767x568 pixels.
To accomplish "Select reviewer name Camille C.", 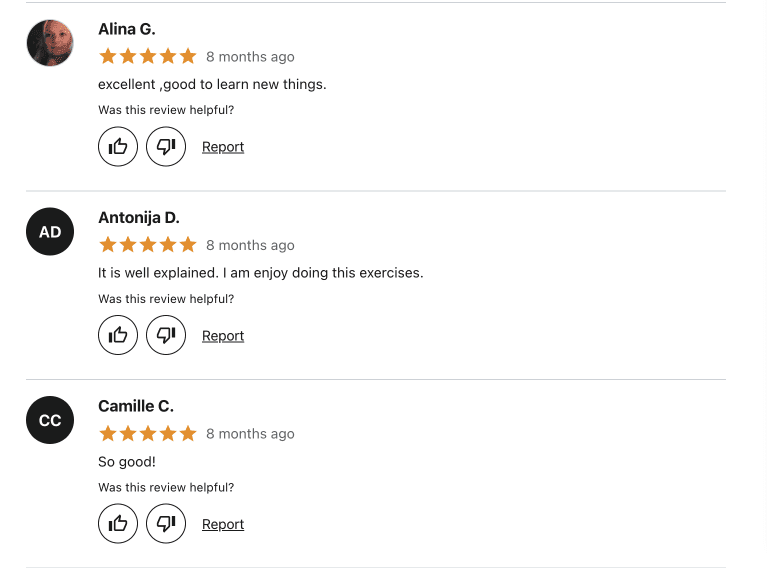I will [136, 406].
